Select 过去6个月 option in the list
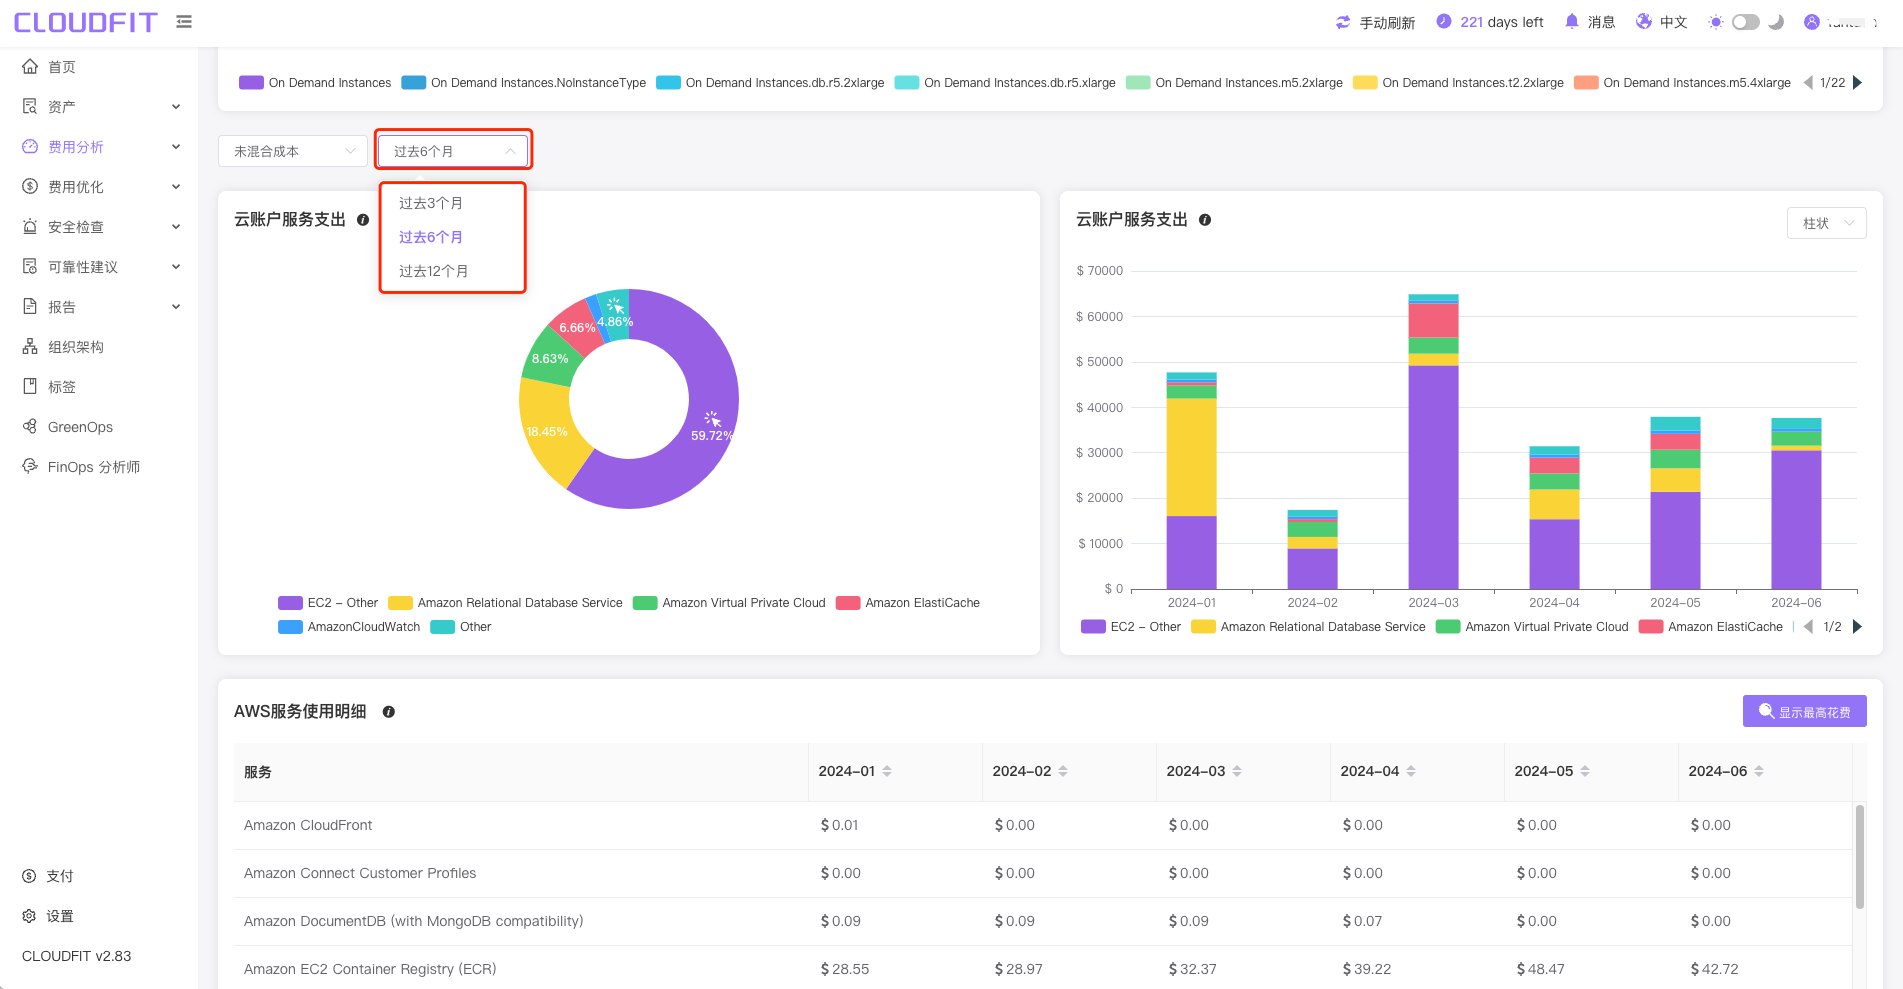 (x=453, y=237)
